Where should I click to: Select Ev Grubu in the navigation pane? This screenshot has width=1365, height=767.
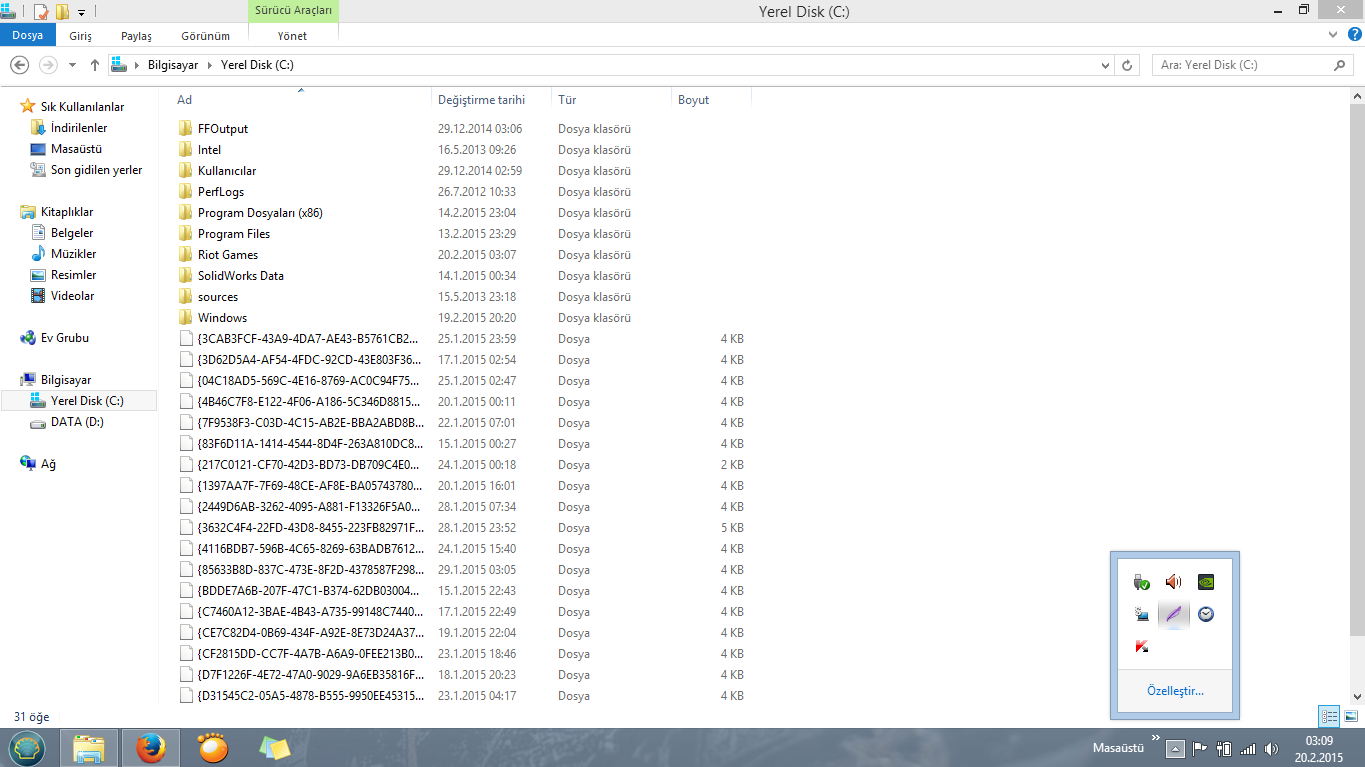(x=64, y=338)
